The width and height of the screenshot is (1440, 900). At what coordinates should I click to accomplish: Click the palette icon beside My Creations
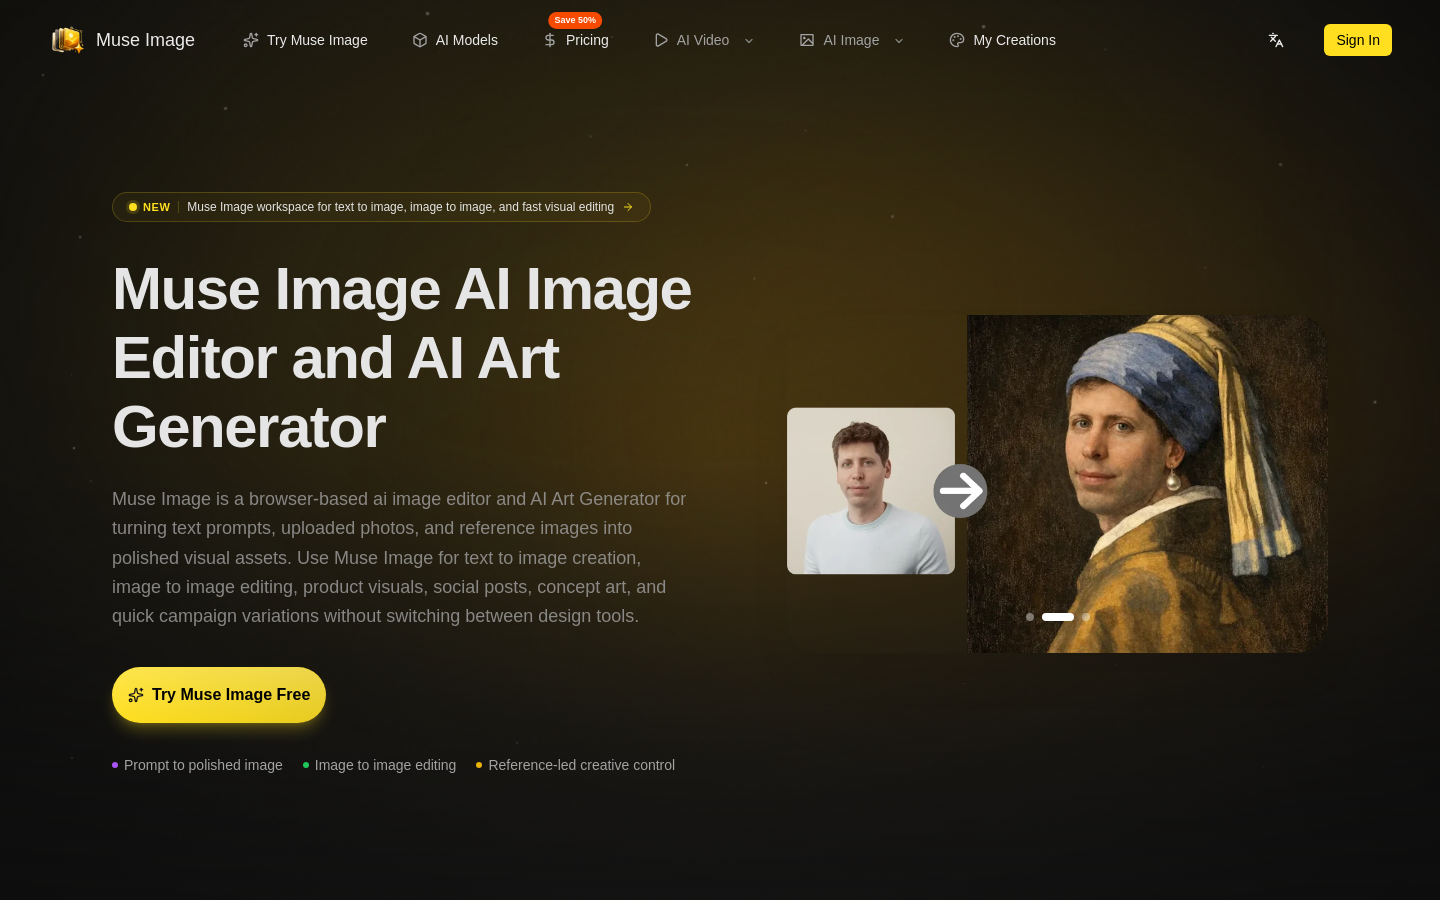(957, 40)
